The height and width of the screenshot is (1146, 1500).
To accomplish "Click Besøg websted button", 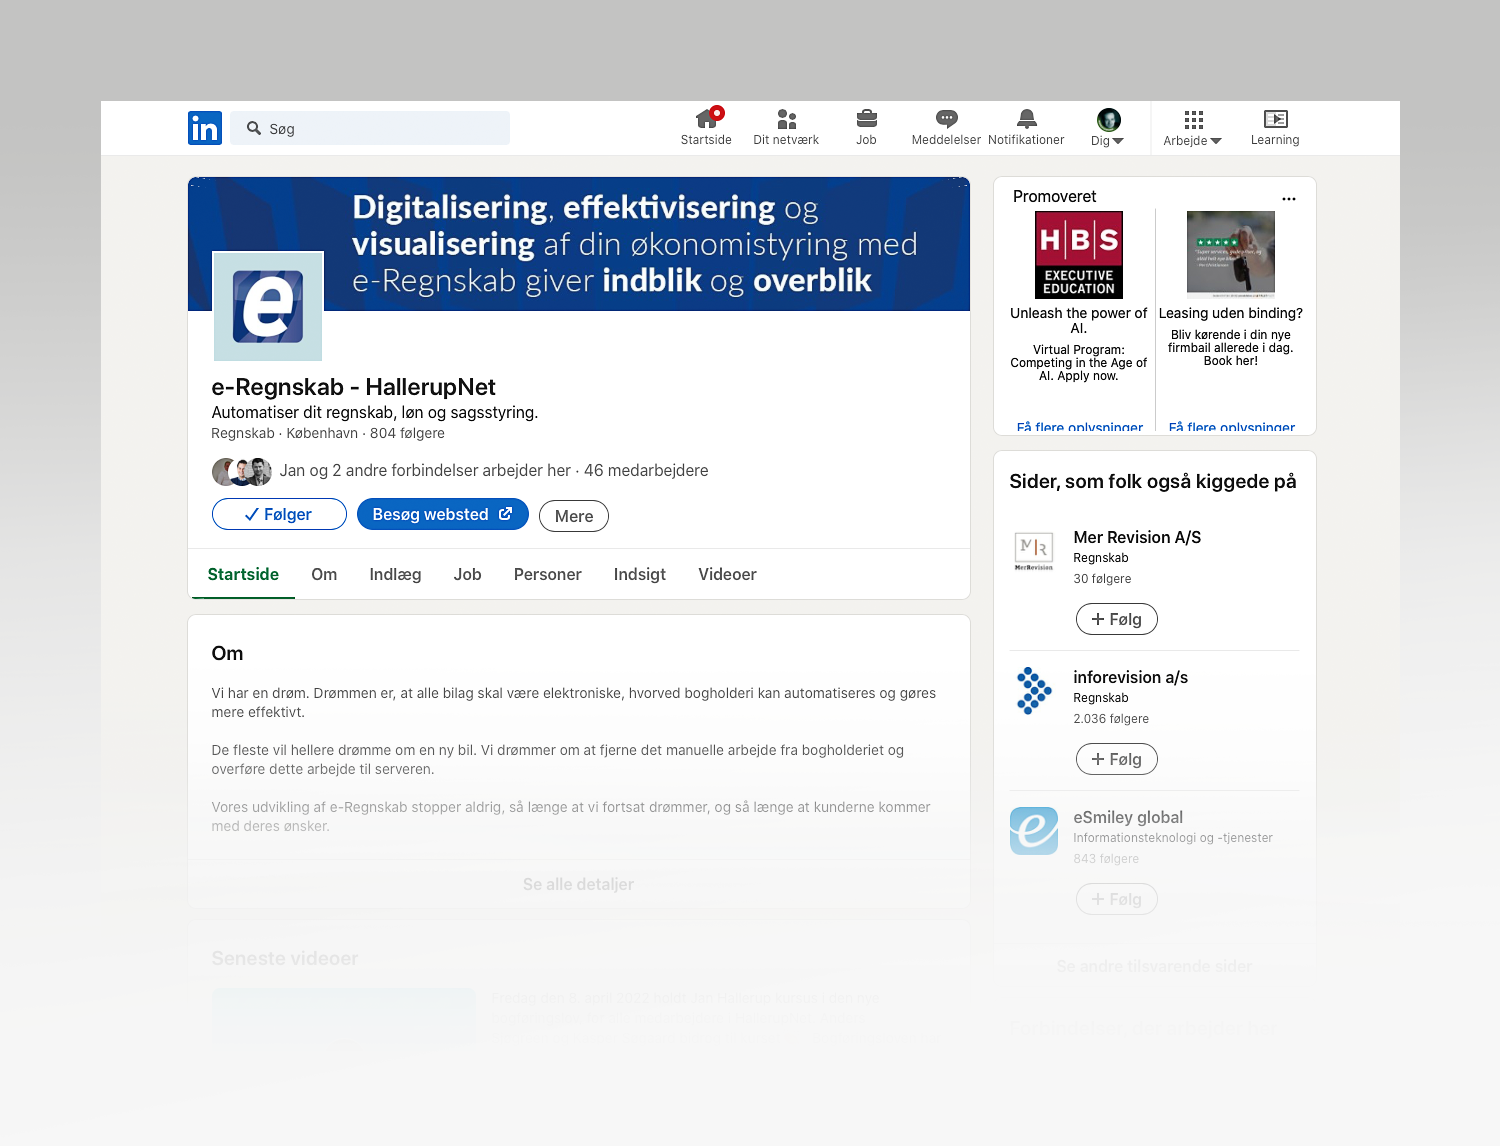I will point(442,514).
